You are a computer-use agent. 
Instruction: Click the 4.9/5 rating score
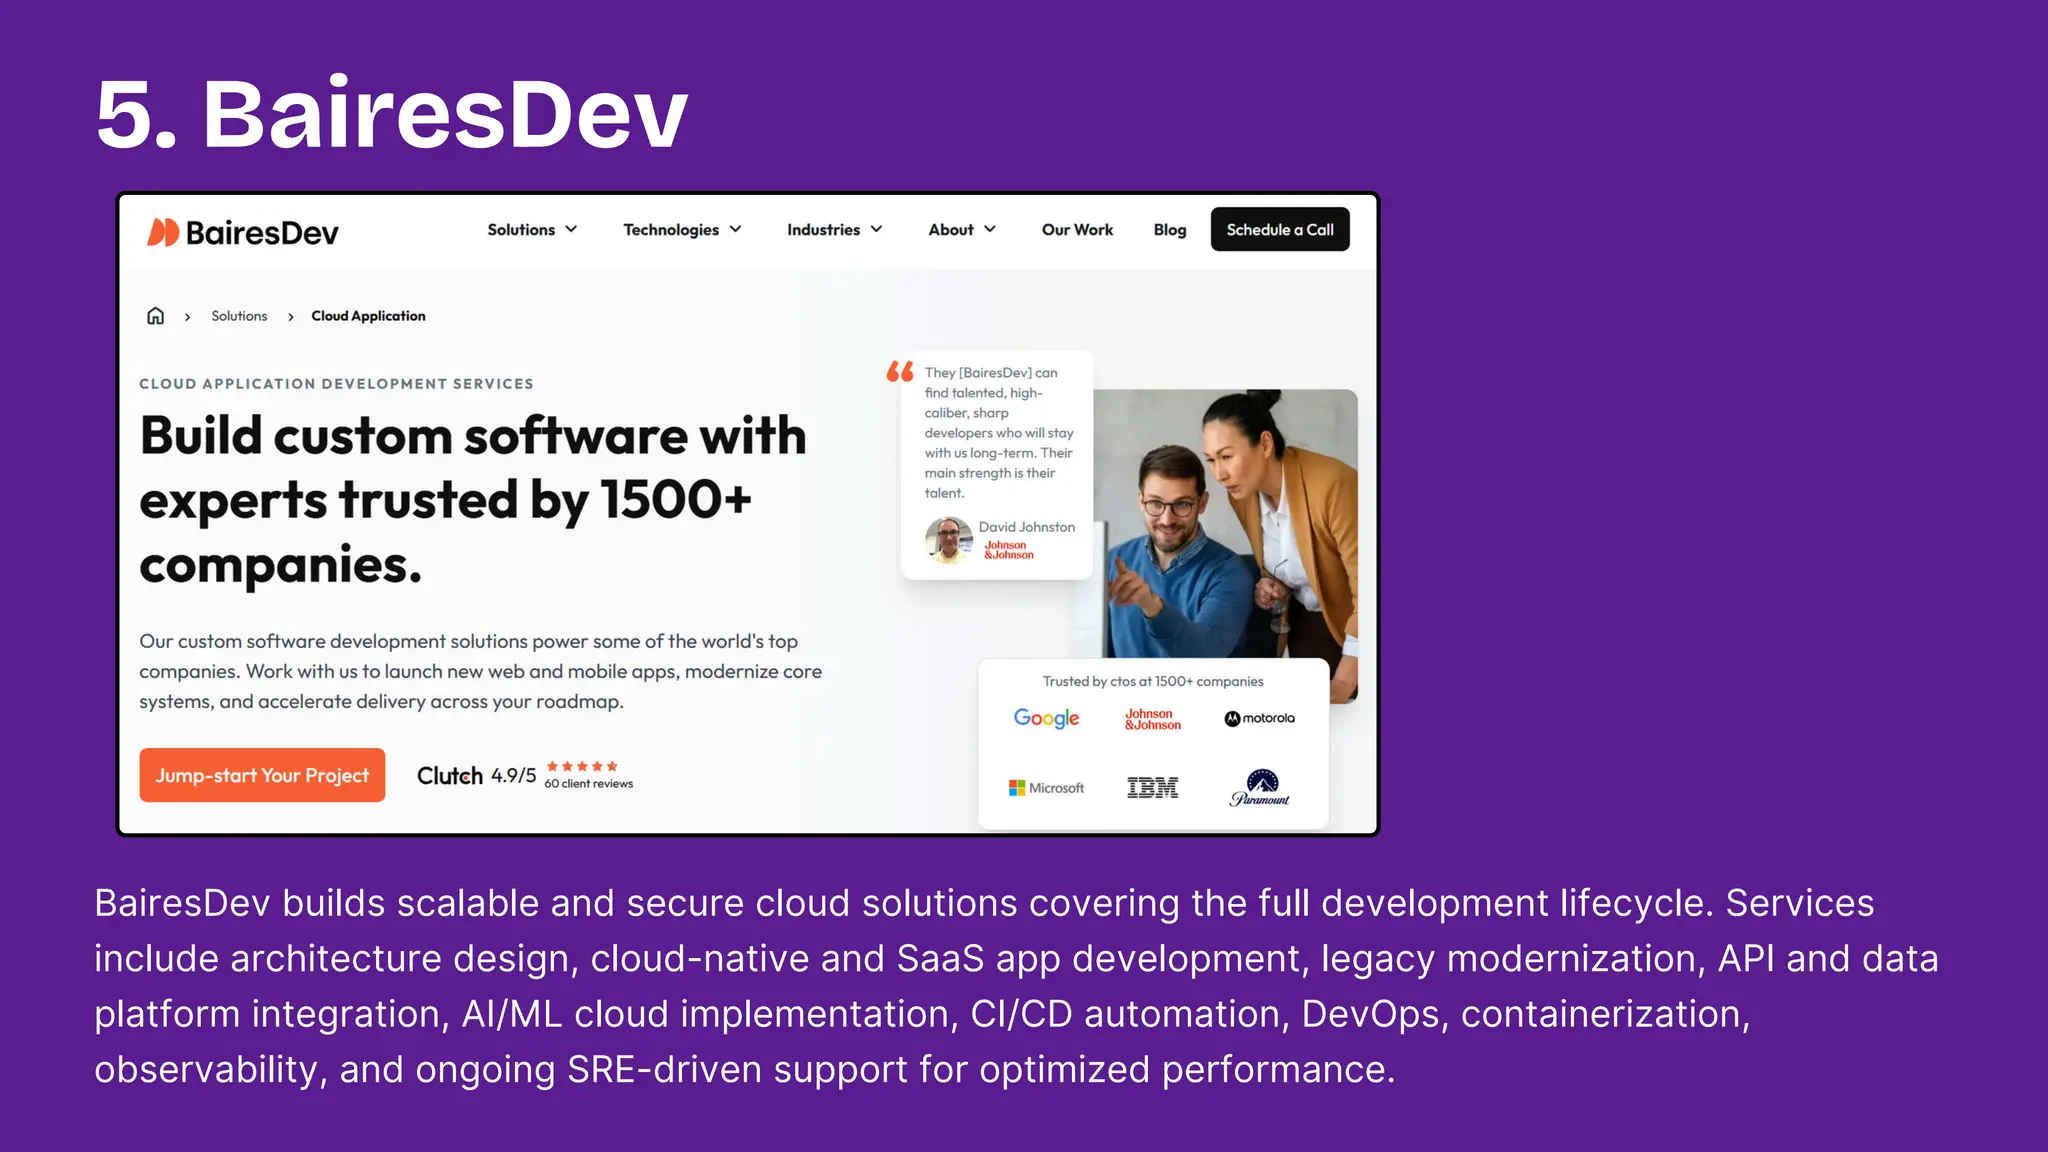[x=514, y=776]
